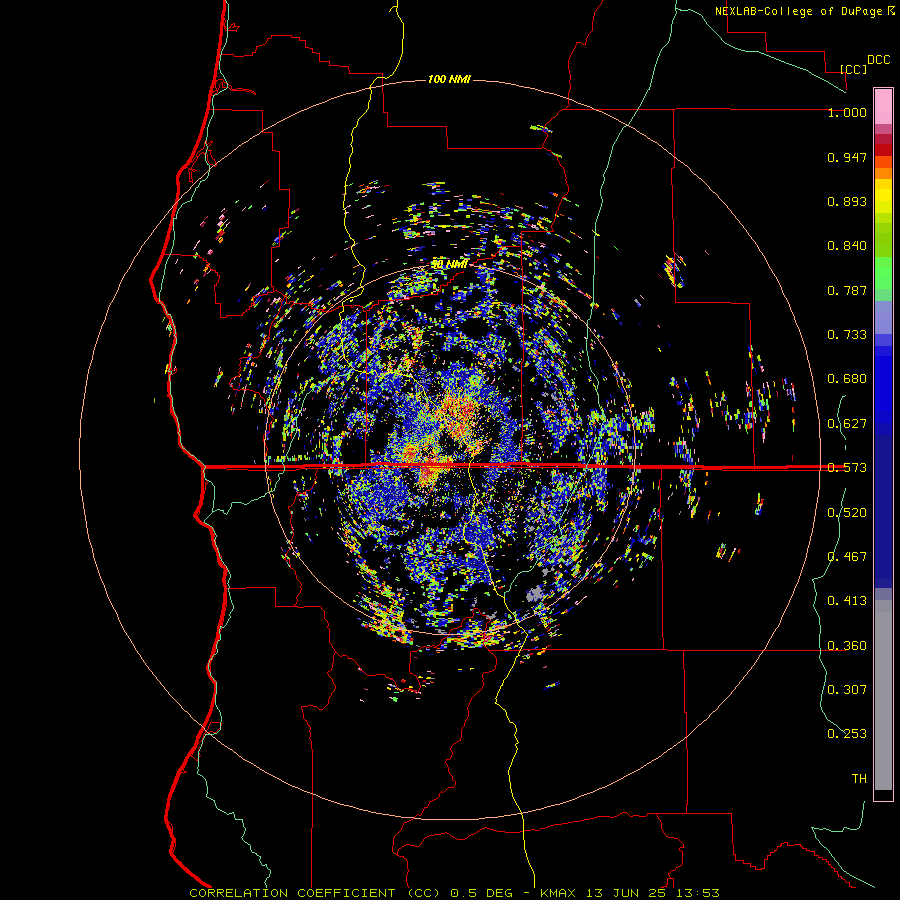Click the 100 NMI range ring label
This screenshot has width=900, height=900.
point(449,79)
